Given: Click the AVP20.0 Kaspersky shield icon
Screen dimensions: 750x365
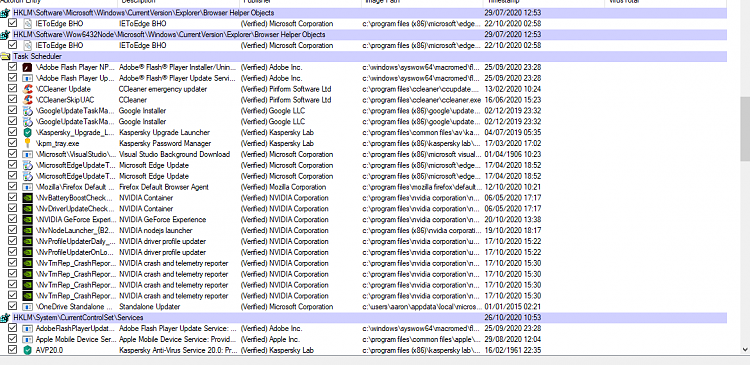Looking at the screenshot, I should pos(27,351).
